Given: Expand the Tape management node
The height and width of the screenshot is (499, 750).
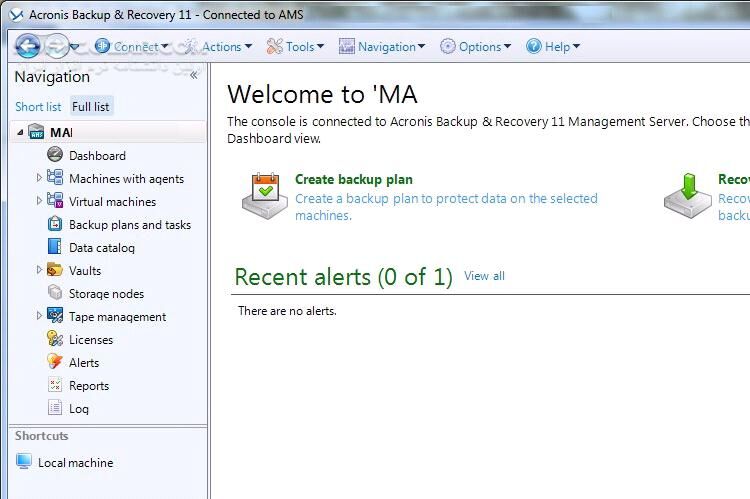Looking at the screenshot, I should coord(40,316).
